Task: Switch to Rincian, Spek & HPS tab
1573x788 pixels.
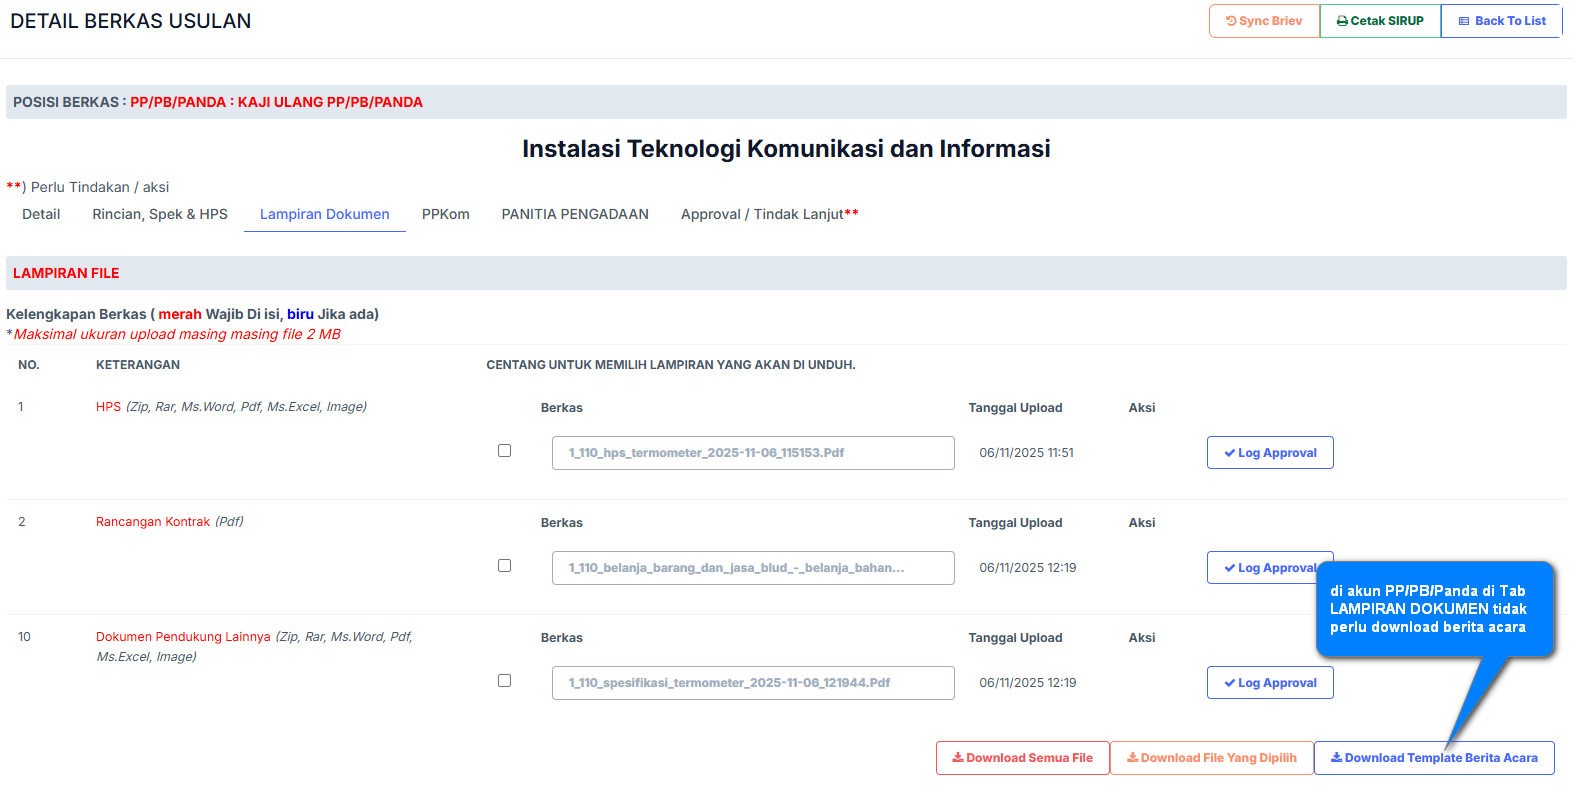Action: click(x=160, y=214)
